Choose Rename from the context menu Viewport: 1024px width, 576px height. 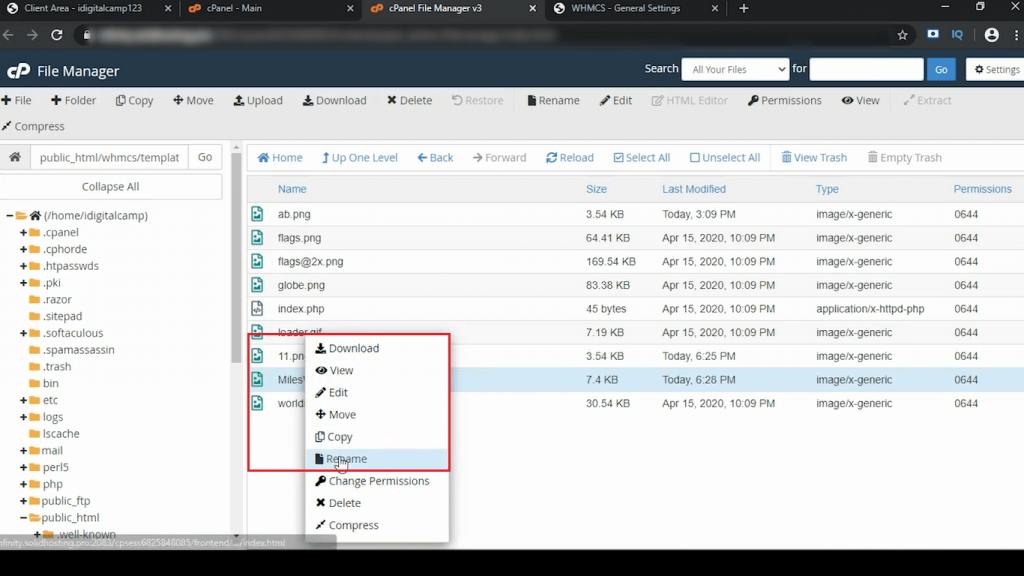pos(347,459)
